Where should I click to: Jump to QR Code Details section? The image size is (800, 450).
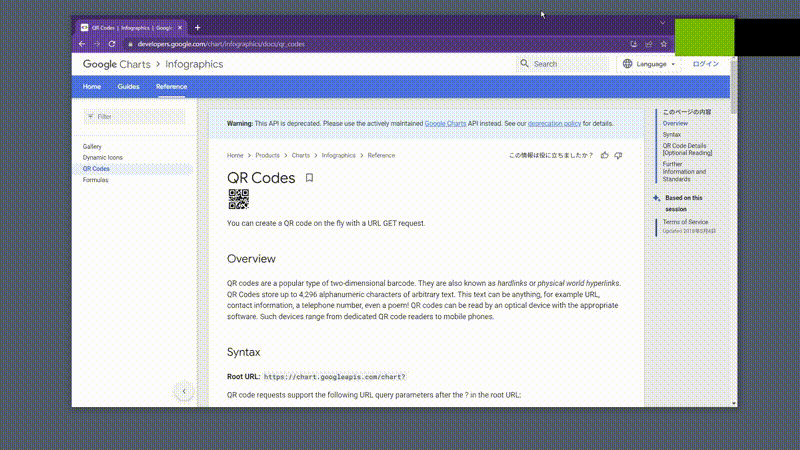[687, 149]
